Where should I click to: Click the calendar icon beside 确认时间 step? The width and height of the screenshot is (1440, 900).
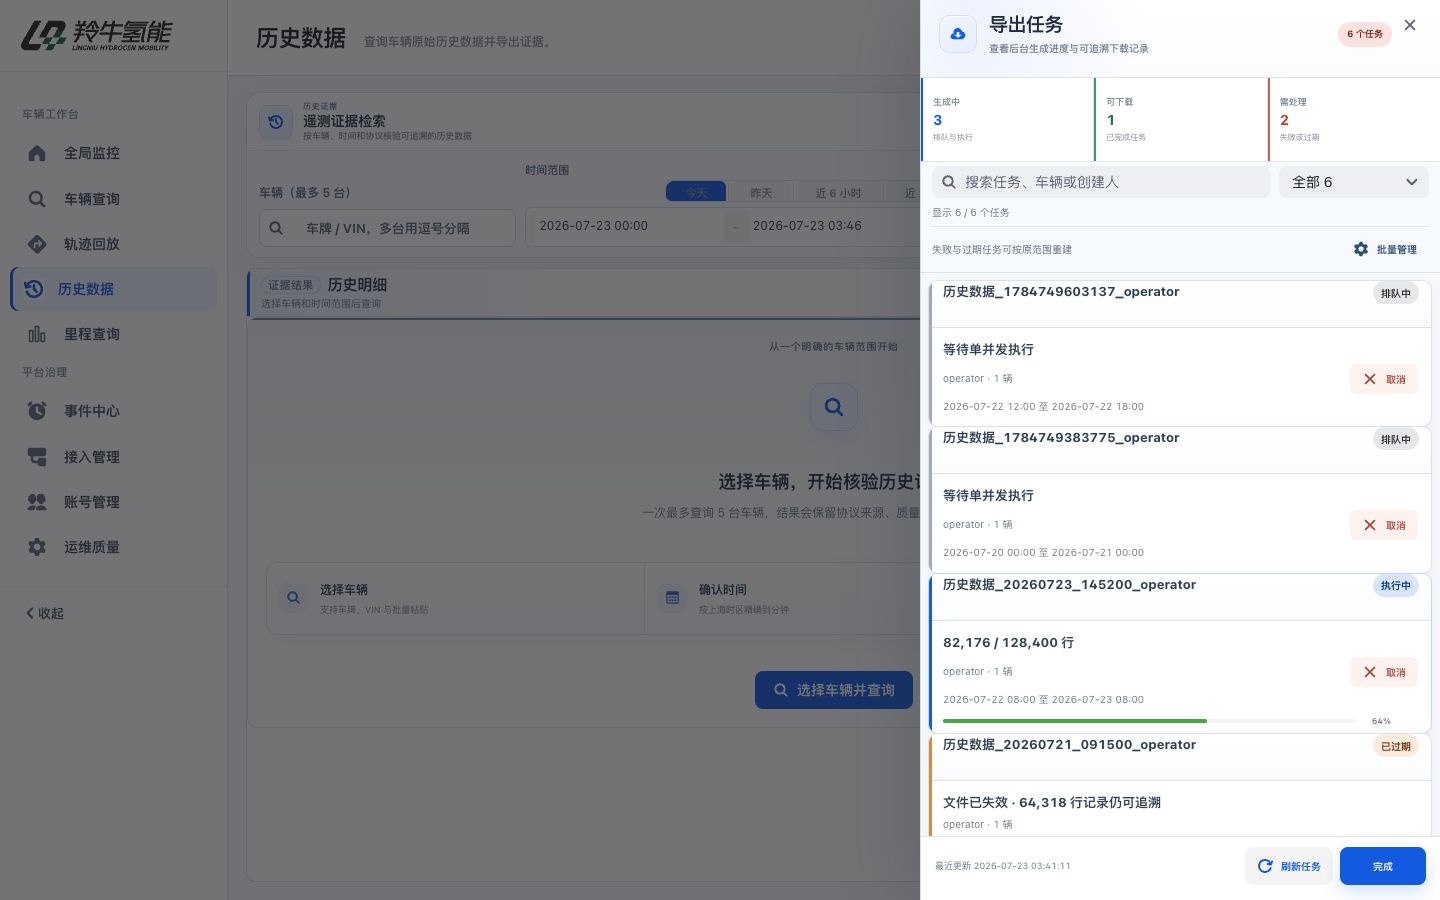coord(673,598)
